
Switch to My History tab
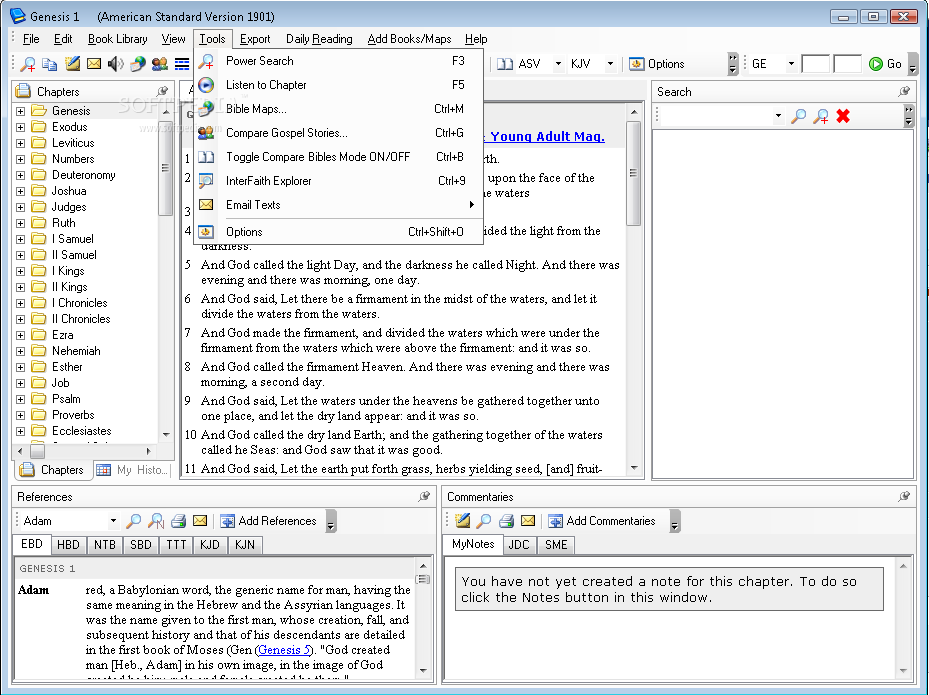tap(134, 470)
